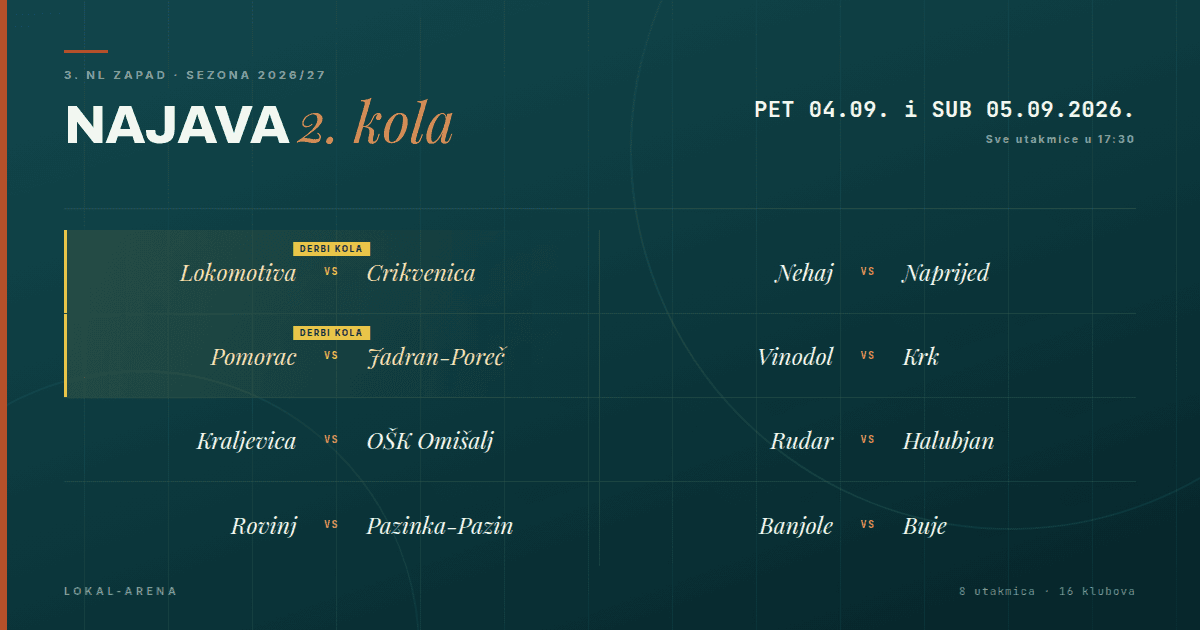Open the Jadran-Poreč team name

coord(436,357)
